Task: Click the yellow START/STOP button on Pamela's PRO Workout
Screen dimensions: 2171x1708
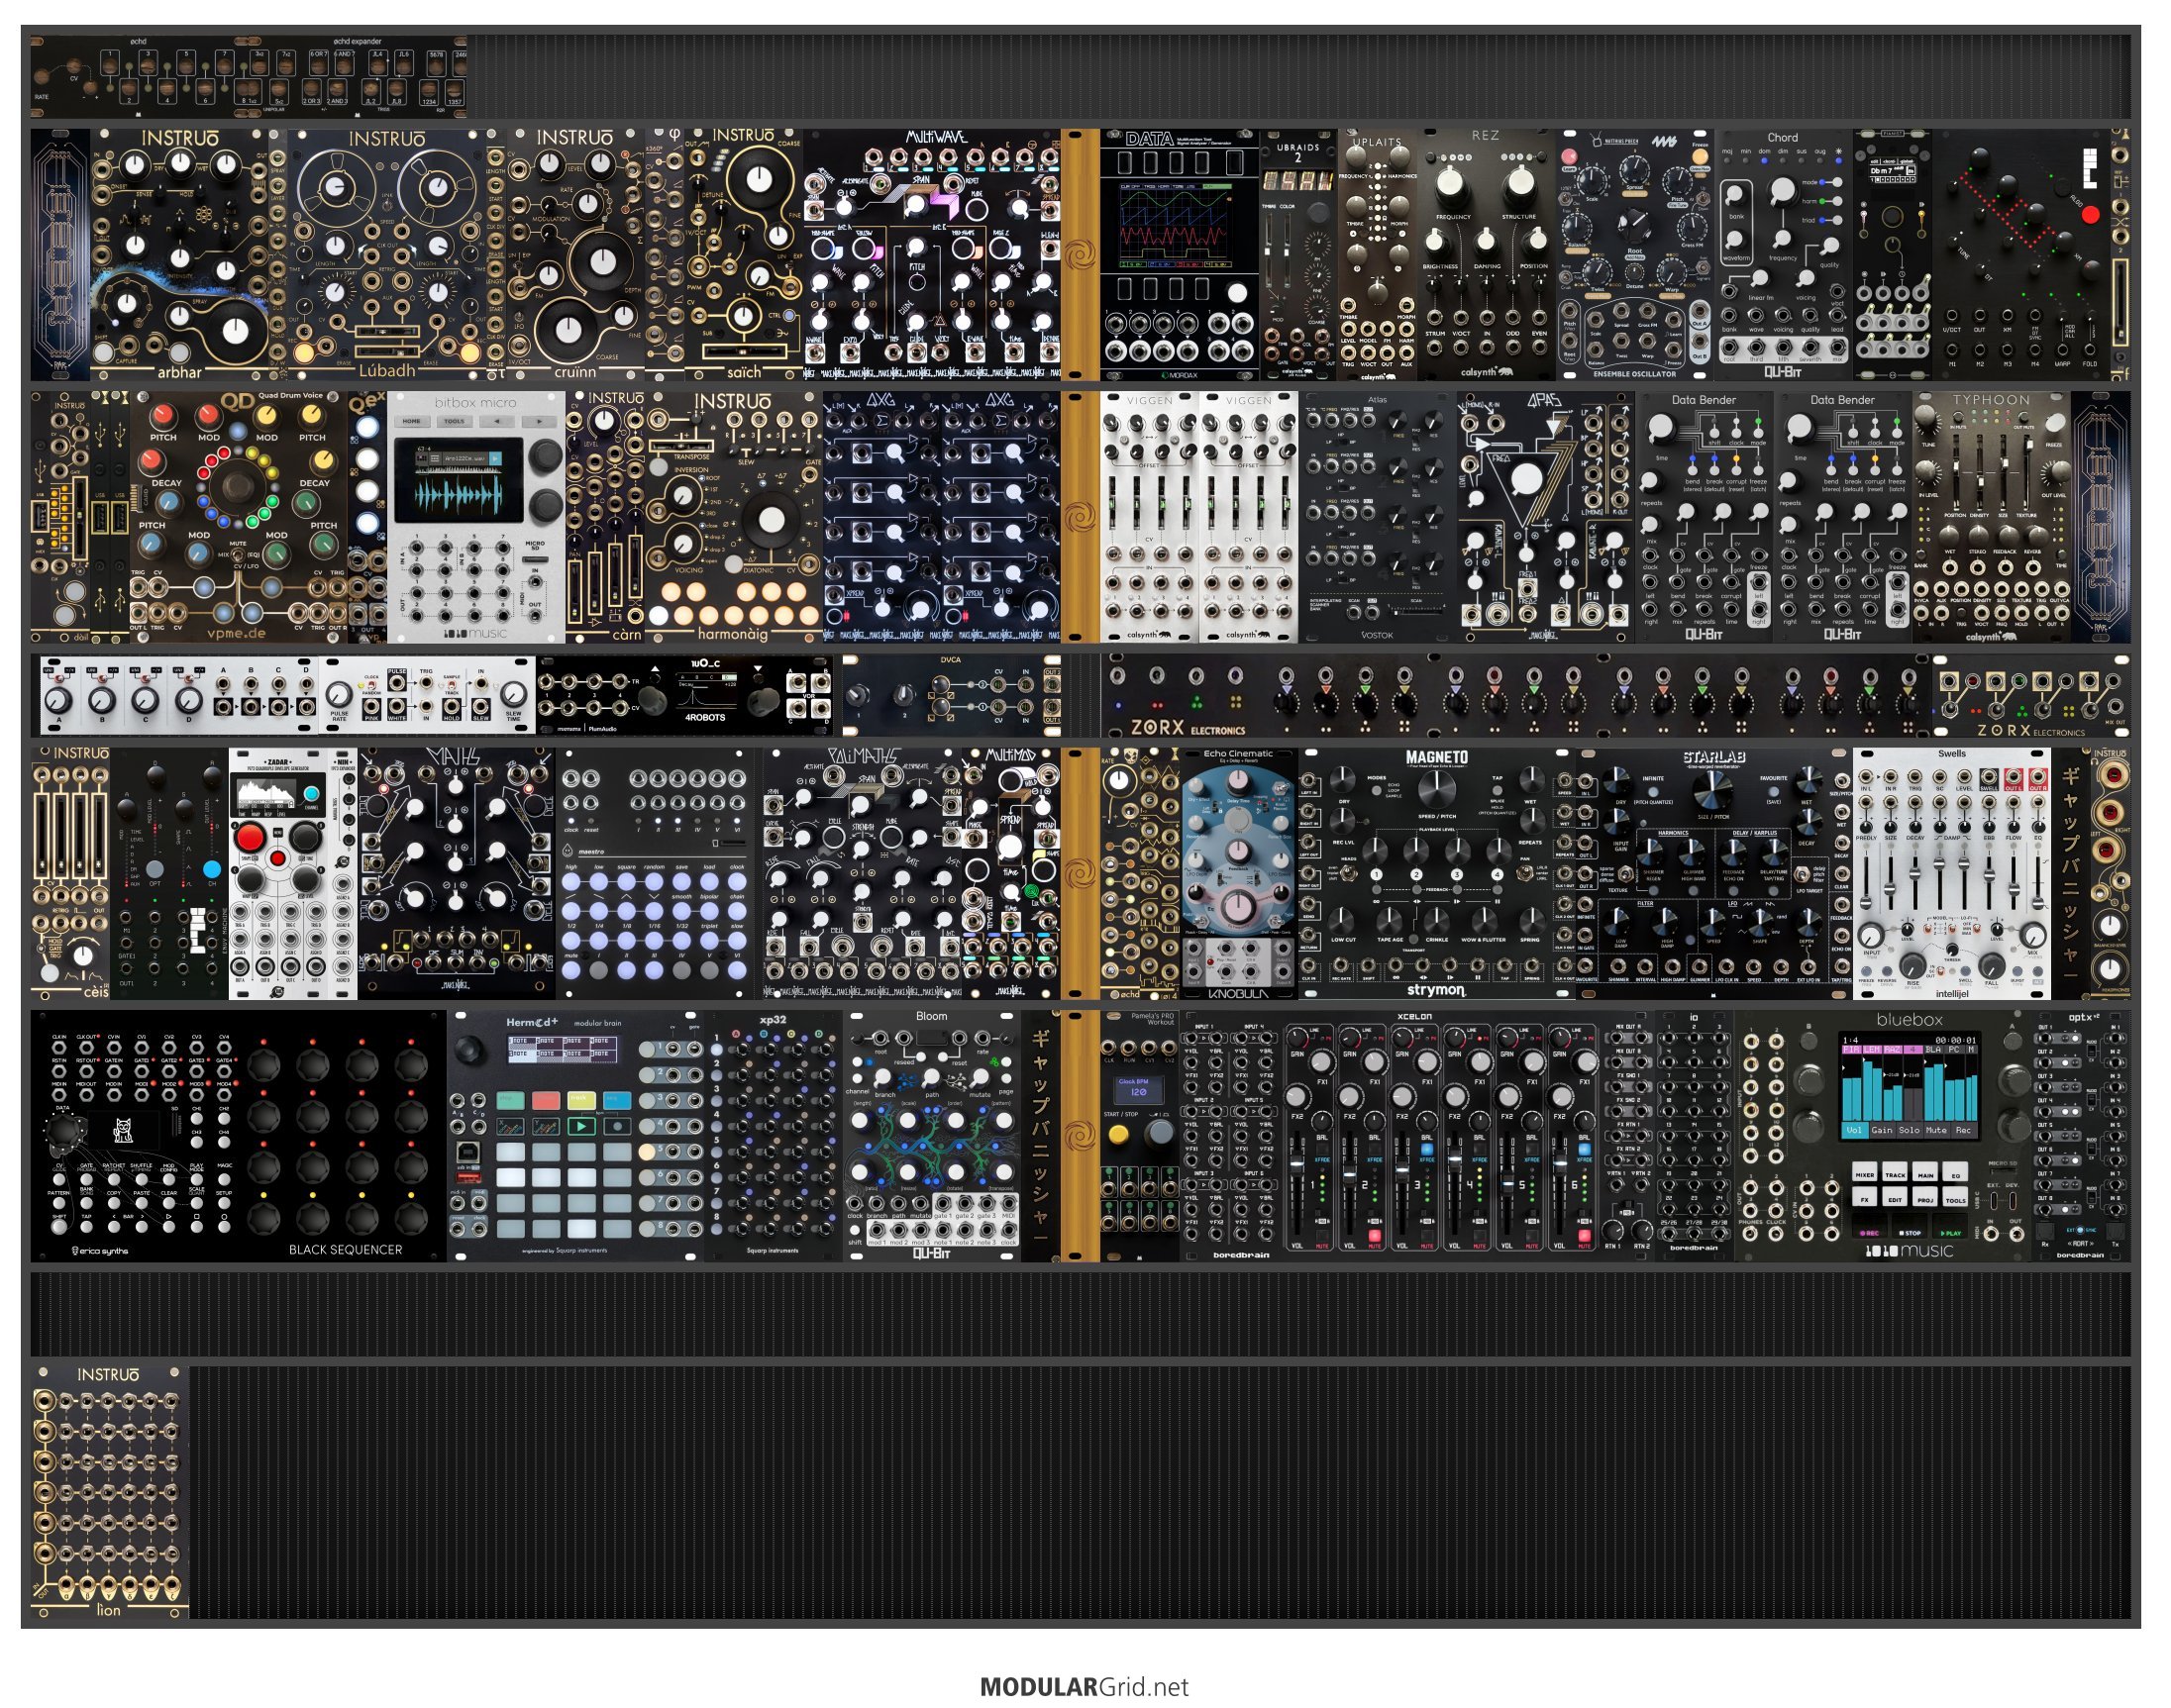Action: click(1118, 1135)
